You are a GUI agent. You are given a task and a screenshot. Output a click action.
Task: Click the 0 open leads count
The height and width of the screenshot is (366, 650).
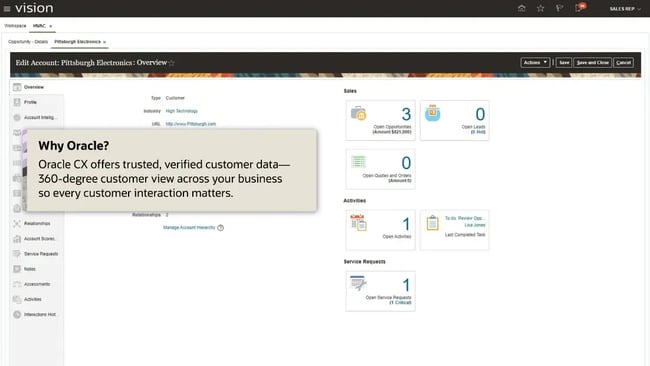[480, 114]
